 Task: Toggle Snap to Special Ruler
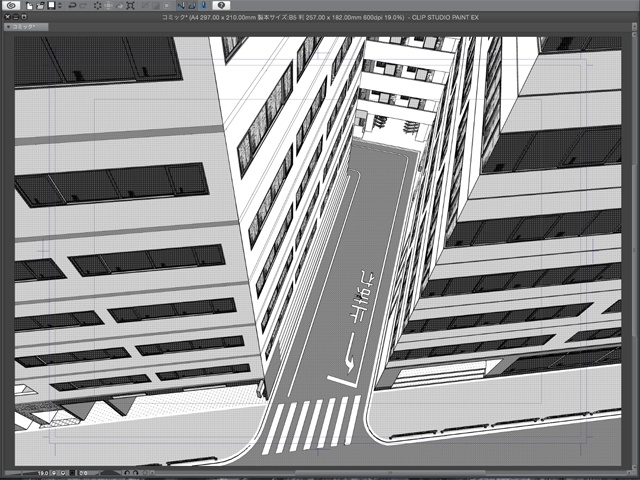click(192, 5)
